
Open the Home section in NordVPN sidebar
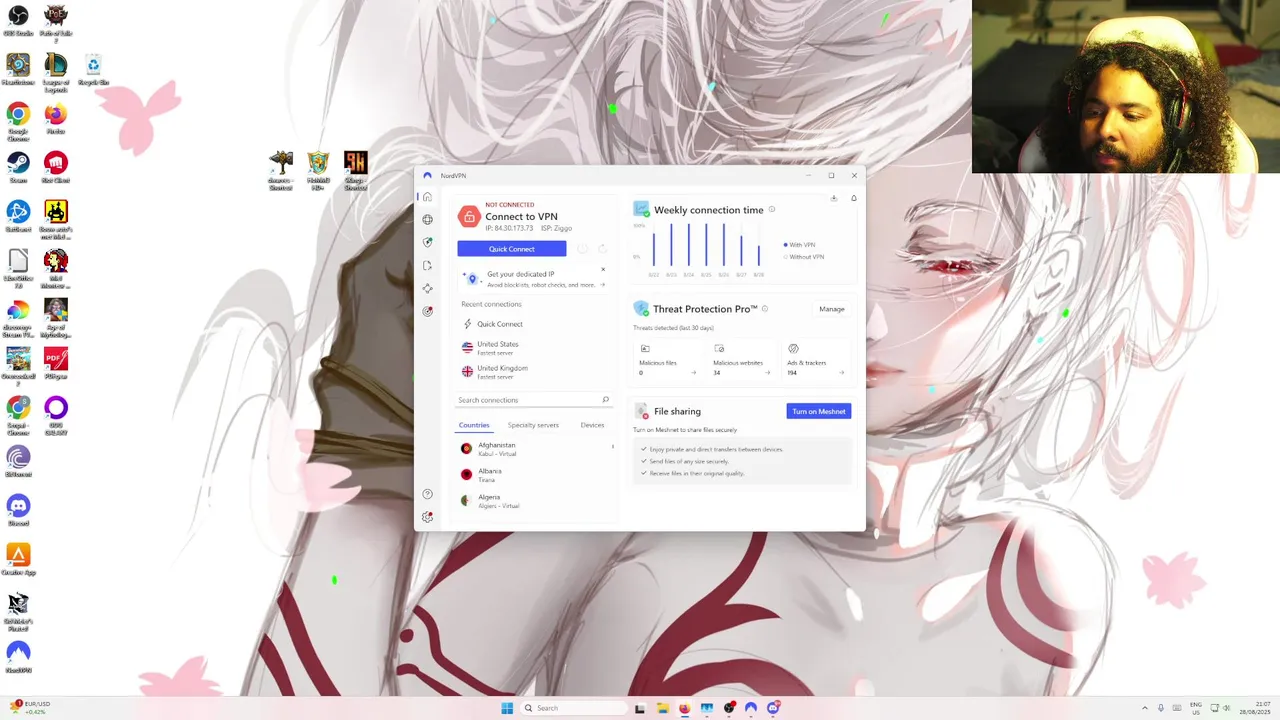[427, 197]
